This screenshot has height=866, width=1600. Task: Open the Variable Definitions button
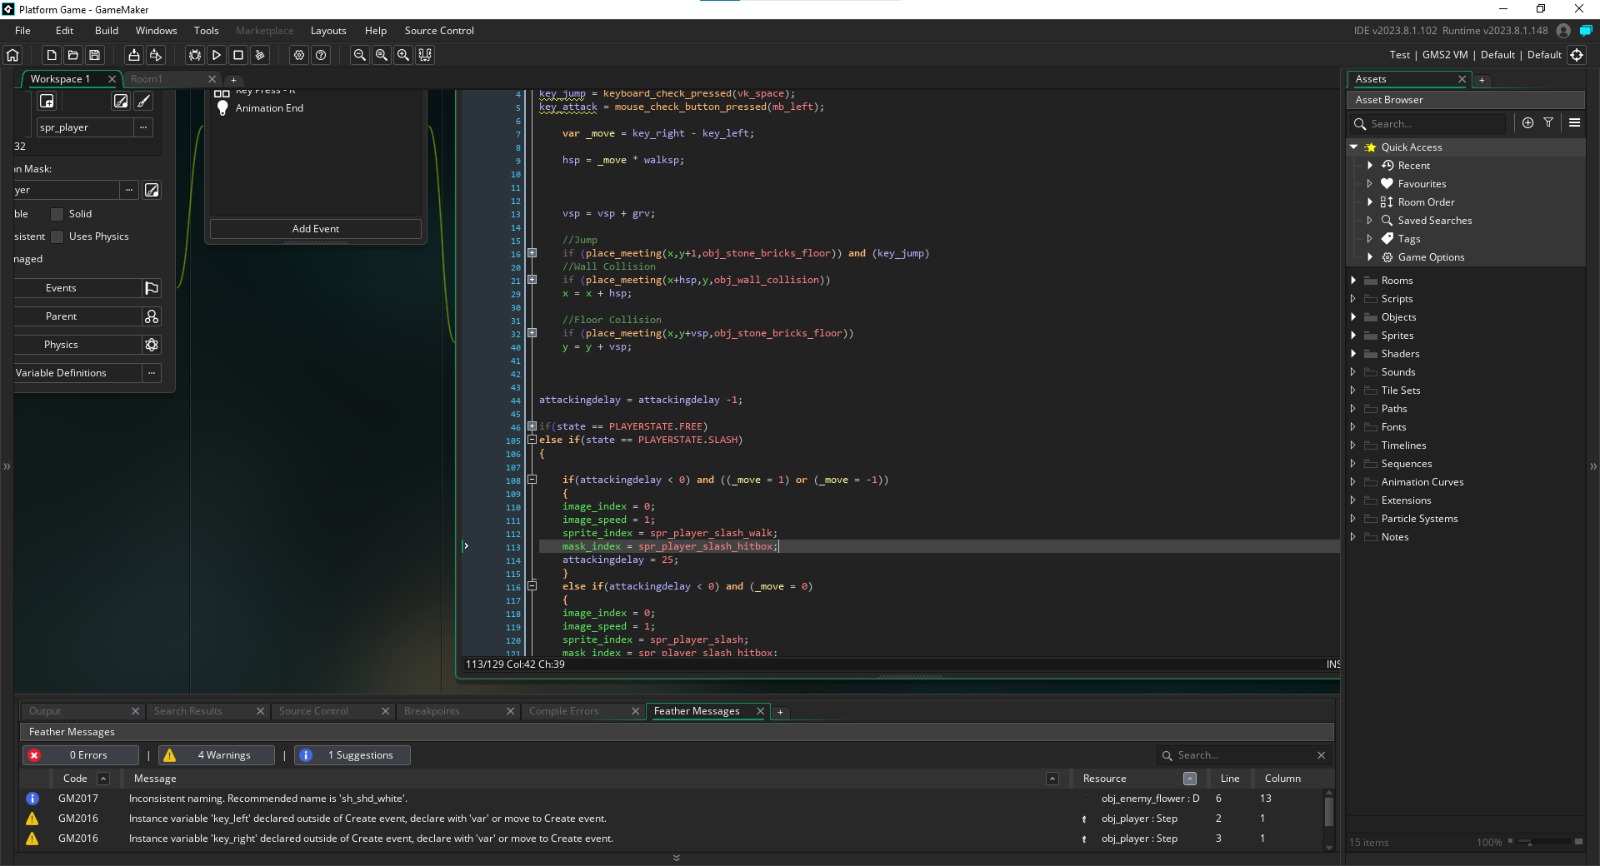tap(61, 373)
